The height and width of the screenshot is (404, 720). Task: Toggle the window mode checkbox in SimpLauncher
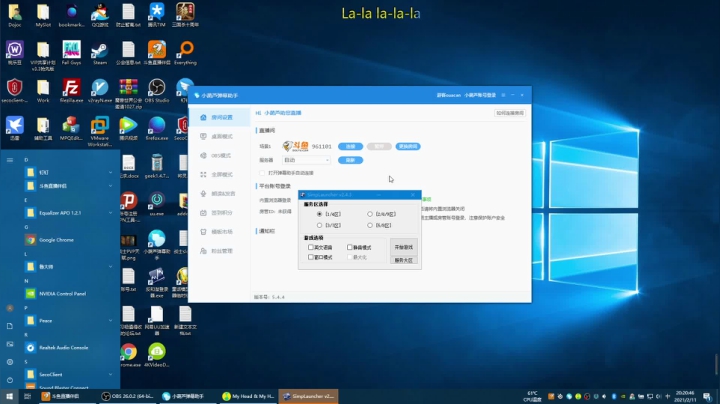click(x=311, y=257)
